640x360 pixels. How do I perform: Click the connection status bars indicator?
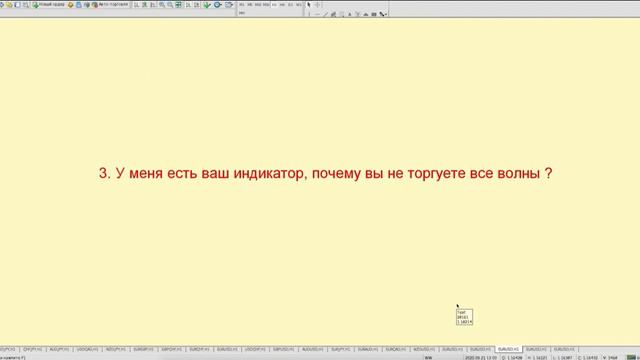tap(631, 358)
